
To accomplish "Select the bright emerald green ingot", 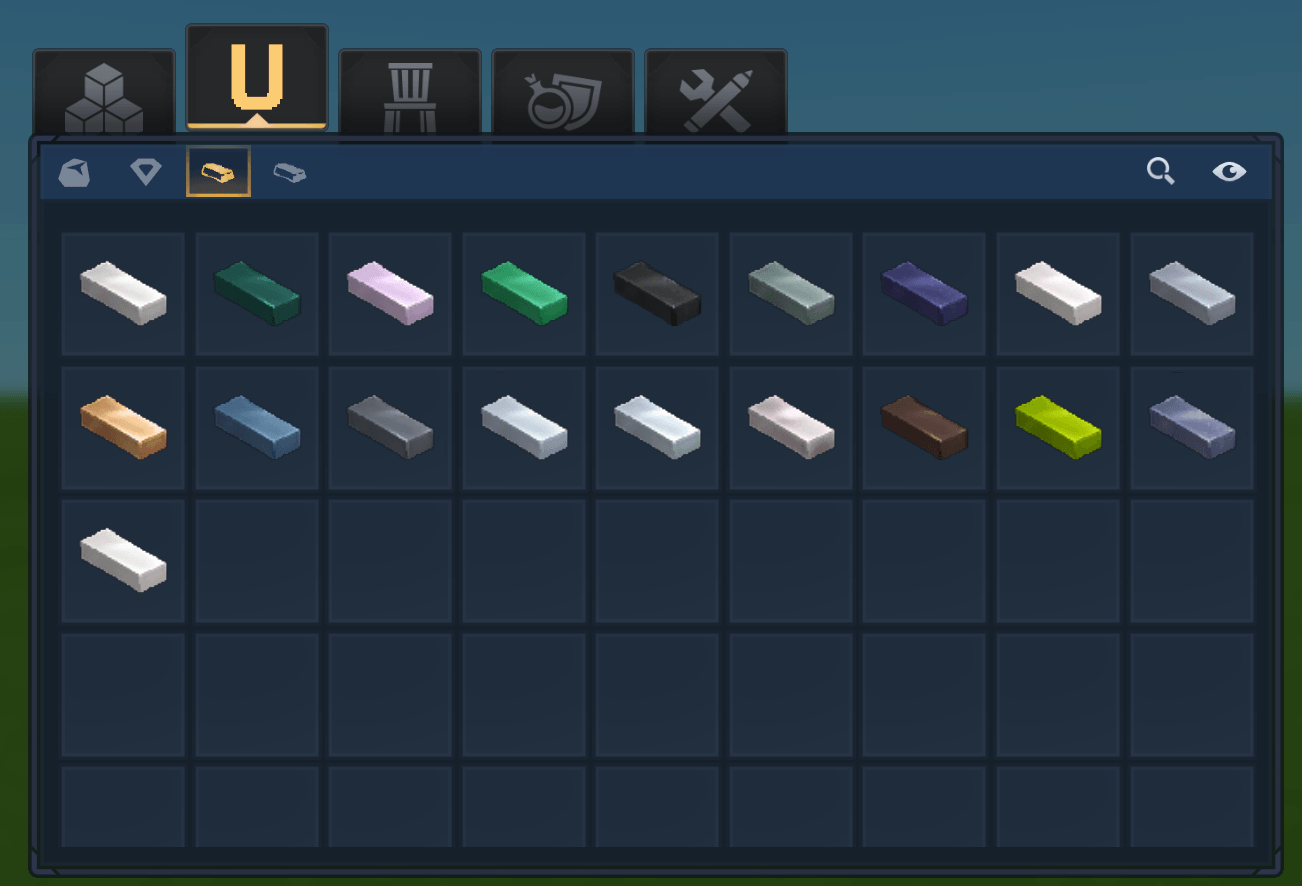I will (524, 293).
